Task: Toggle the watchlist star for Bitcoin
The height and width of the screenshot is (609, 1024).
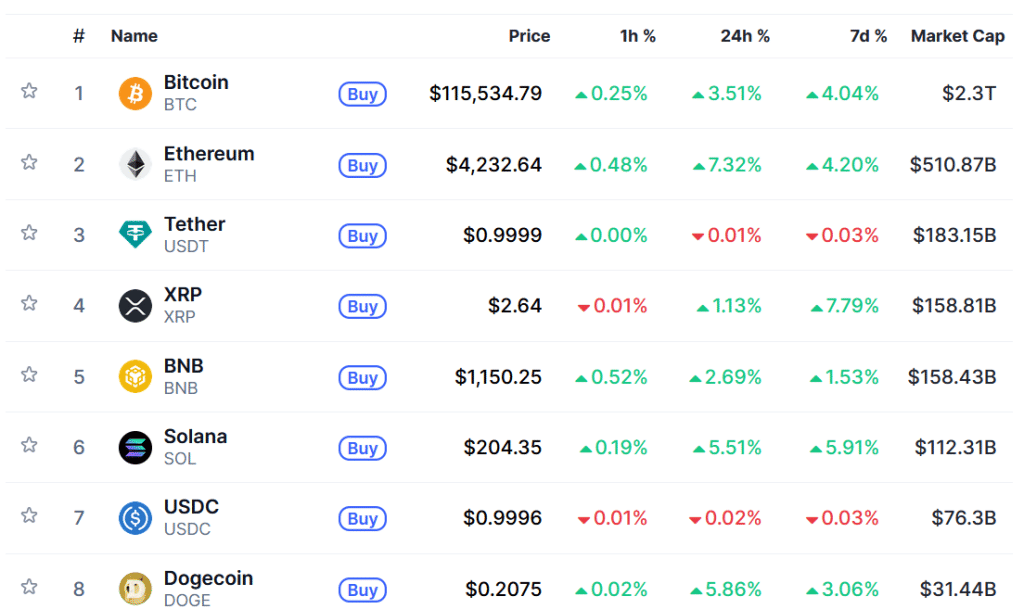Action: (29, 91)
